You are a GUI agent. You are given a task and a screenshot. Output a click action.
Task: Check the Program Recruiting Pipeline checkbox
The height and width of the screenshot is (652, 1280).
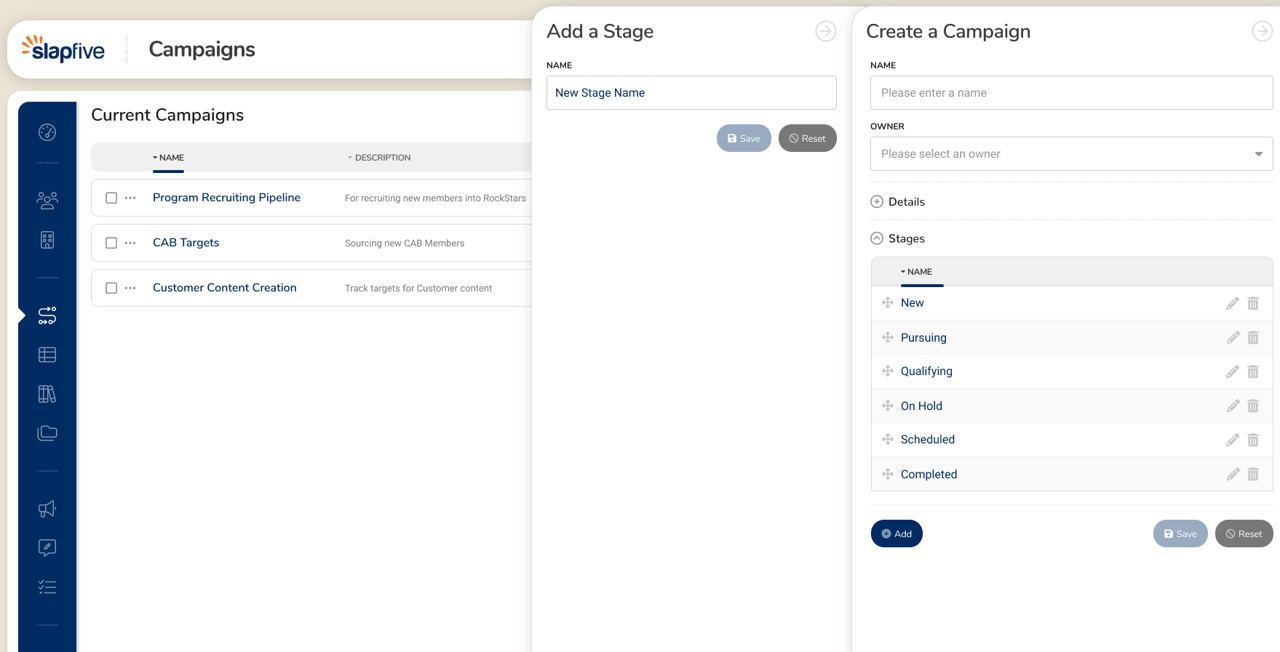pos(111,198)
